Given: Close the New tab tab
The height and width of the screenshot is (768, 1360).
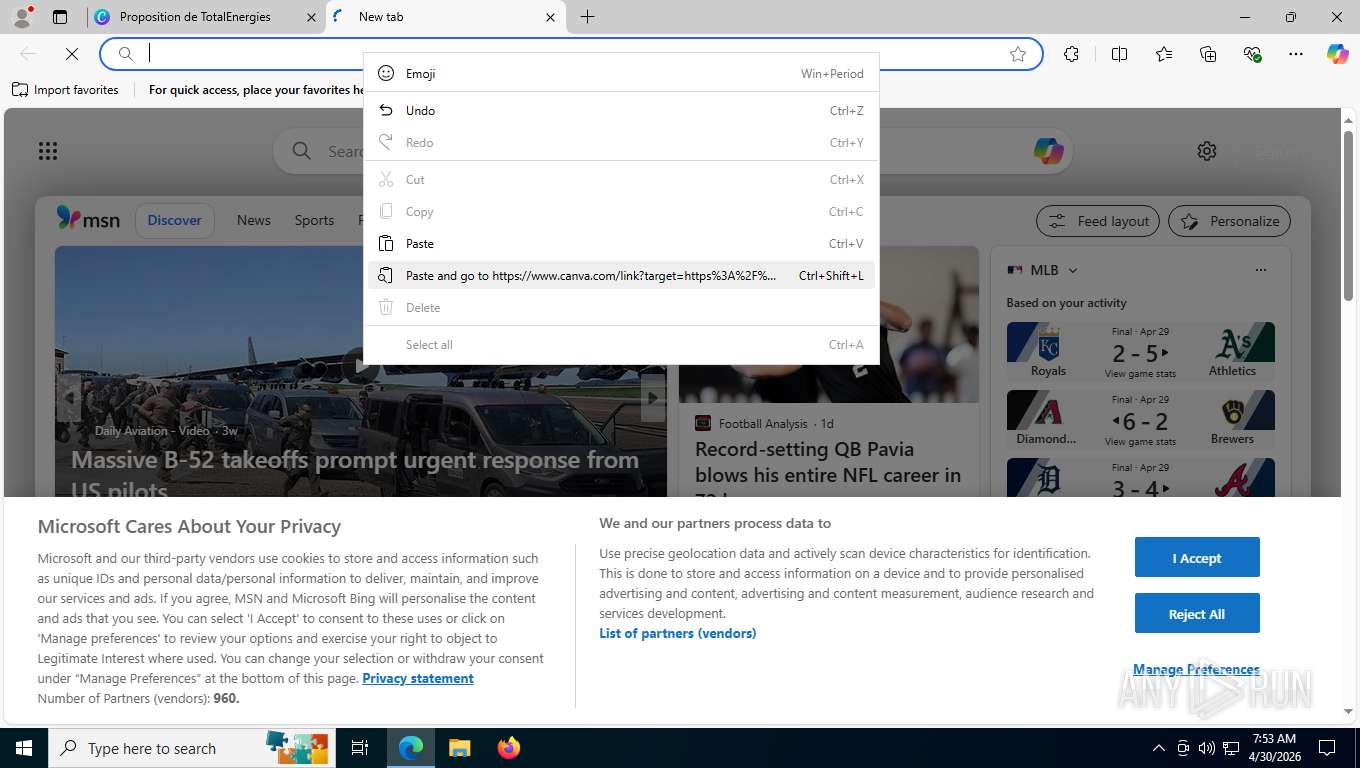Looking at the screenshot, I should point(550,17).
